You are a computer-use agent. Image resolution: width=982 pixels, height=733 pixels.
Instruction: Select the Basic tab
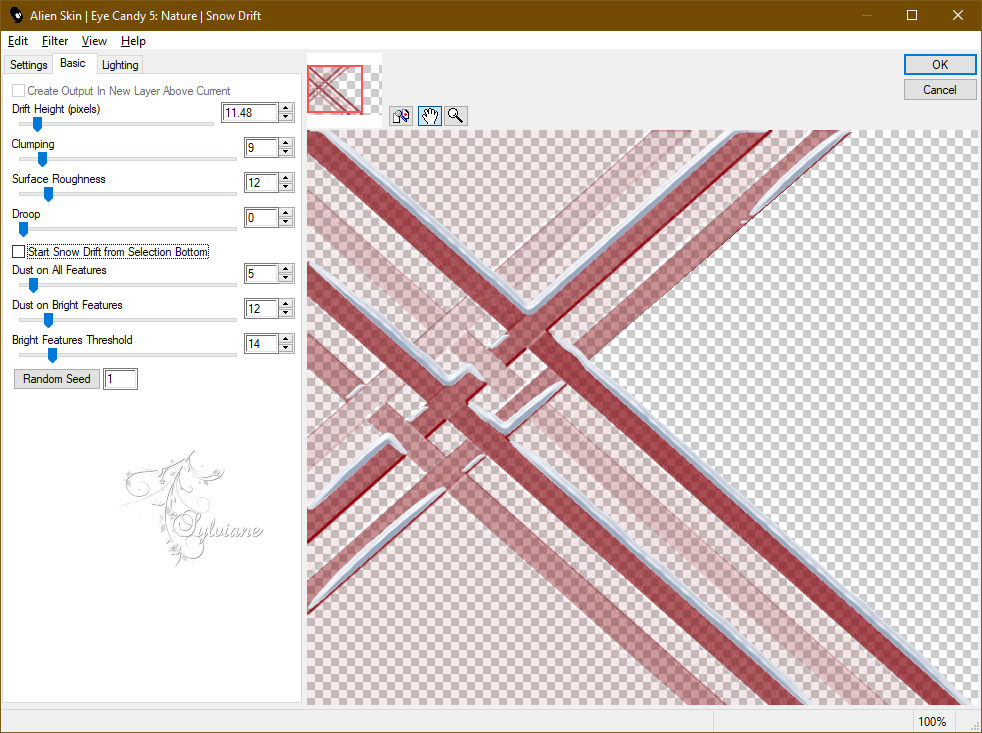(x=73, y=63)
